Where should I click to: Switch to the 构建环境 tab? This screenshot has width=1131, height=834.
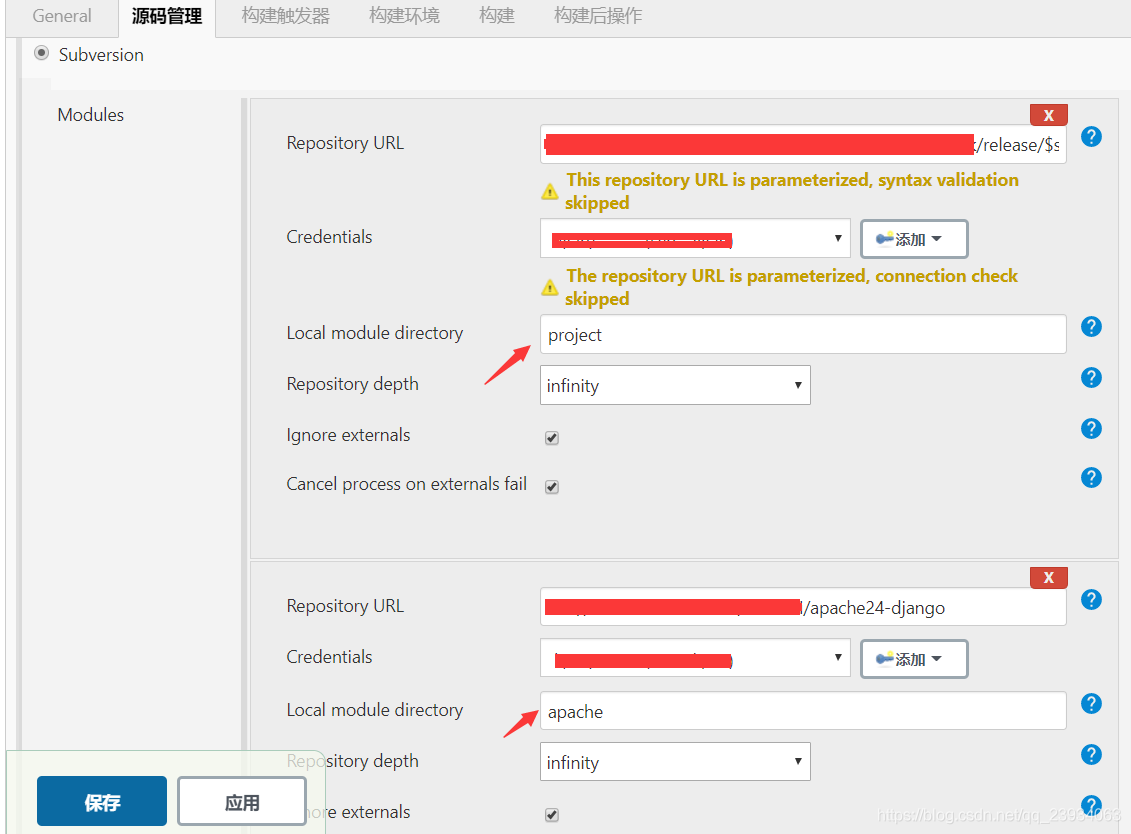click(x=404, y=16)
